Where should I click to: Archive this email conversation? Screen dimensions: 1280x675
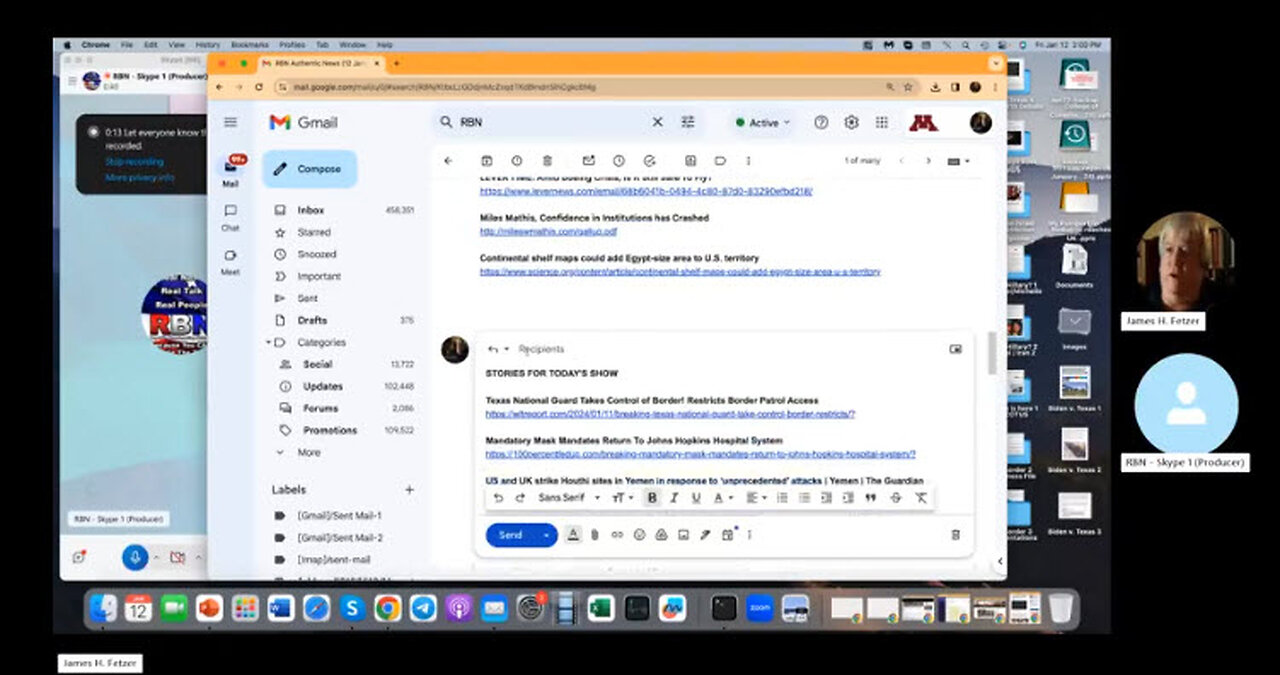[487, 160]
